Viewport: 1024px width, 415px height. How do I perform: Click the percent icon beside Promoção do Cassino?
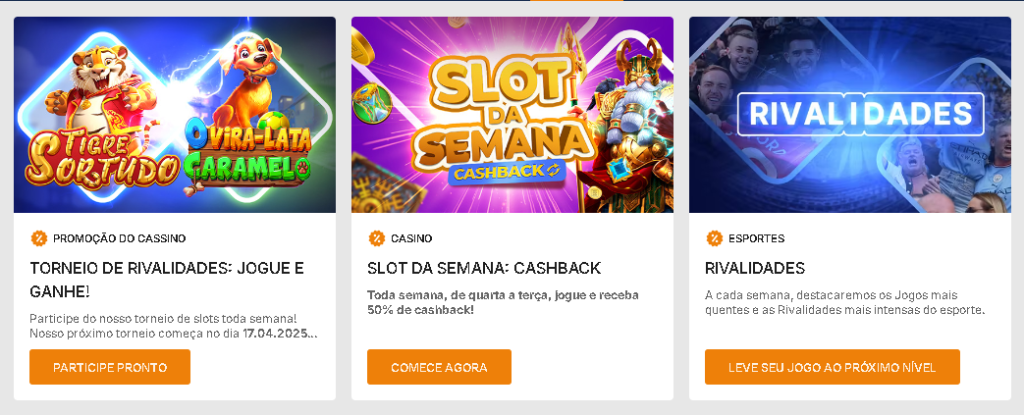[39, 238]
